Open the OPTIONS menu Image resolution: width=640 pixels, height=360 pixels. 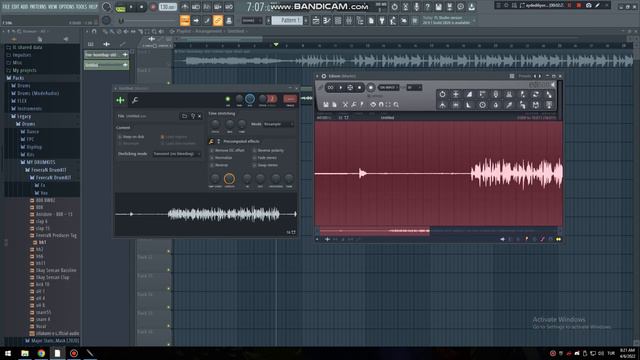pos(67,7)
